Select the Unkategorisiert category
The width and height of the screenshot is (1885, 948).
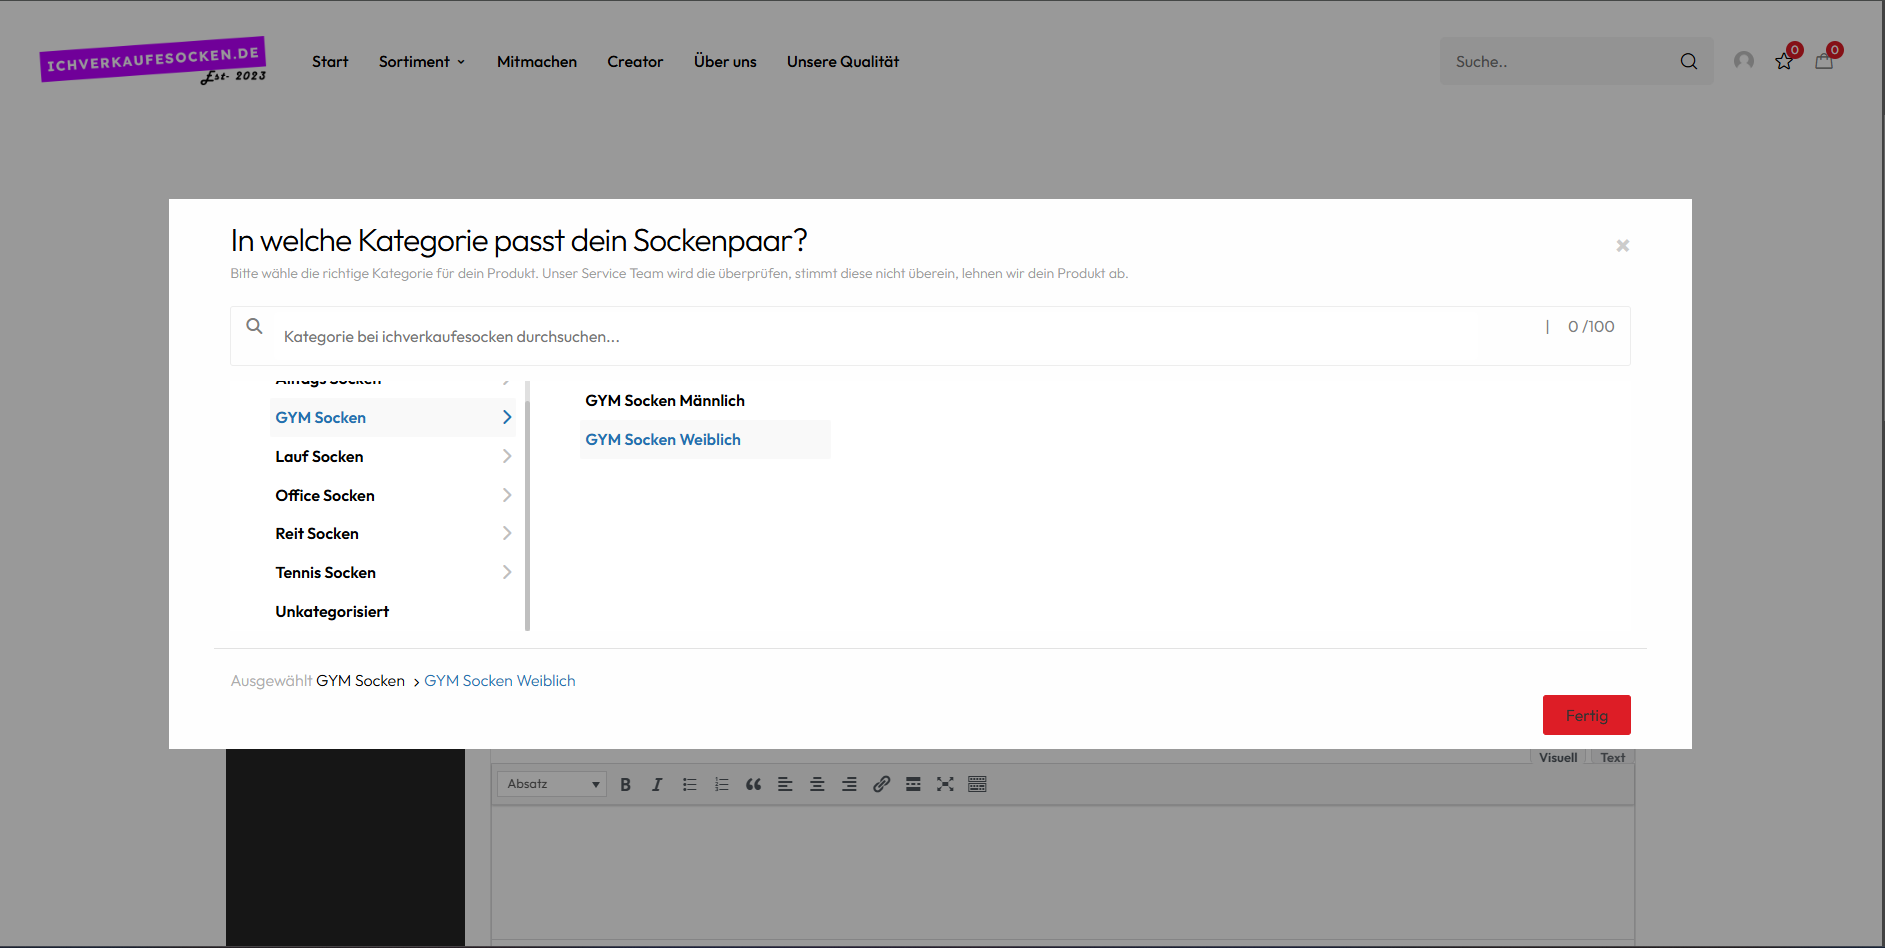point(332,612)
